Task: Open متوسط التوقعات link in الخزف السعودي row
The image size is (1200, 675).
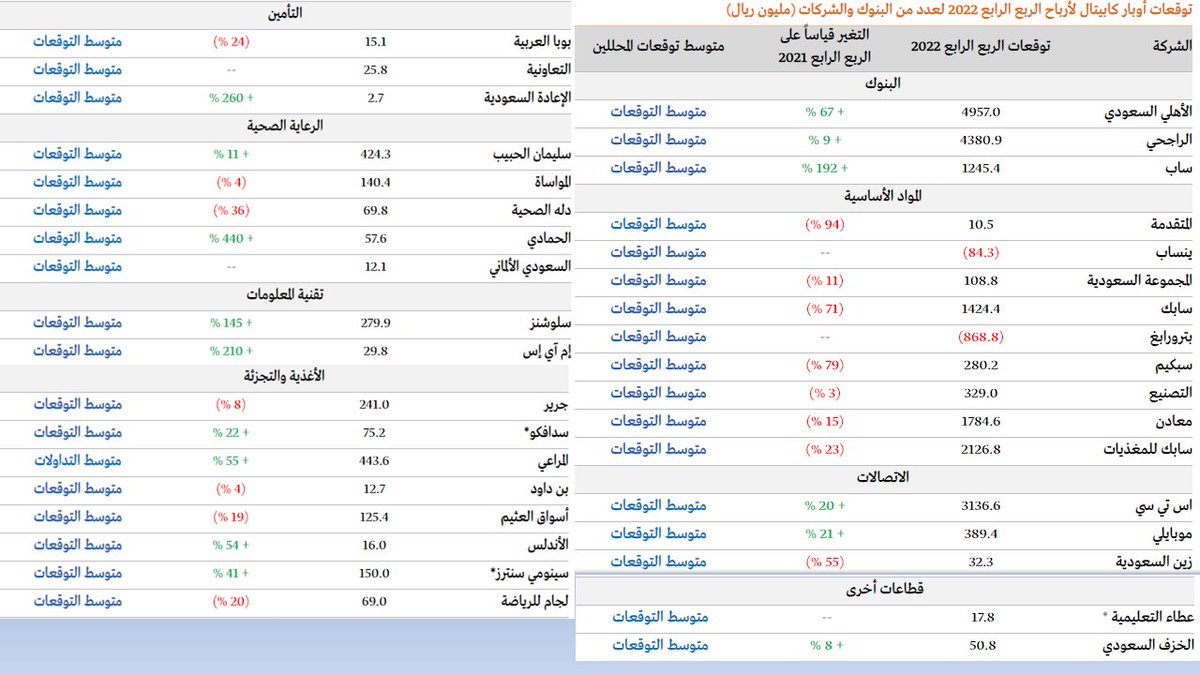Action: [660, 645]
